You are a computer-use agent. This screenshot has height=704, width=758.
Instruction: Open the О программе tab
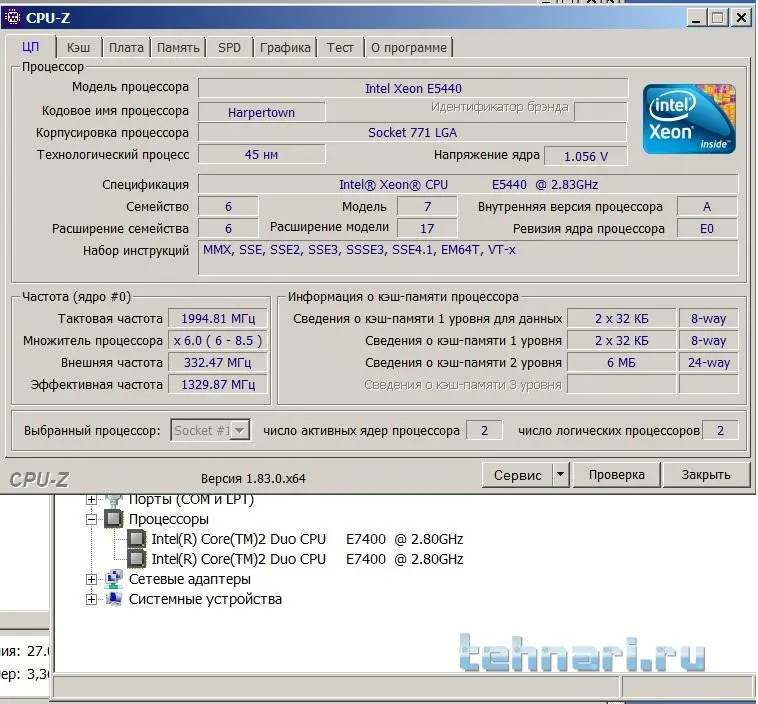pyautogui.click(x=409, y=47)
